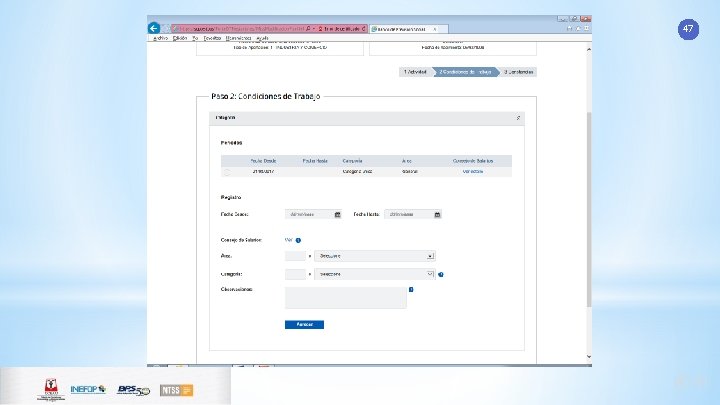Image resolution: width=720 pixels, height=405 pixels.
Task: Open the Herramientas menu
Action: pos(238,38)
